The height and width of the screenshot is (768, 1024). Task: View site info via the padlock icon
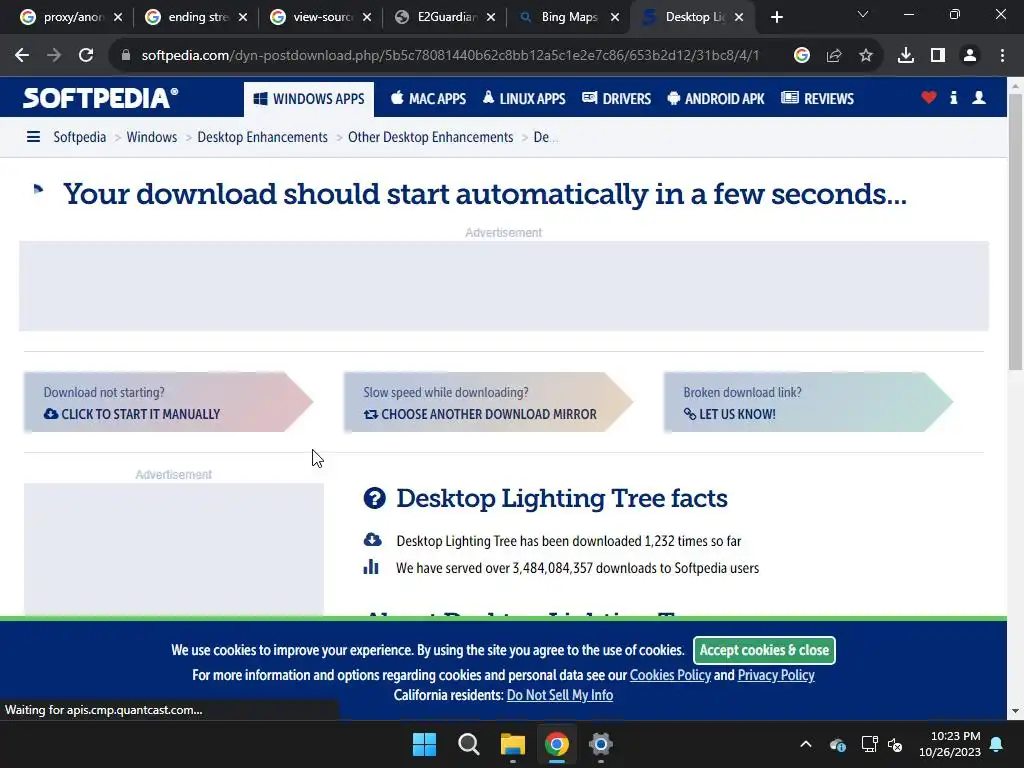point(126,56)
